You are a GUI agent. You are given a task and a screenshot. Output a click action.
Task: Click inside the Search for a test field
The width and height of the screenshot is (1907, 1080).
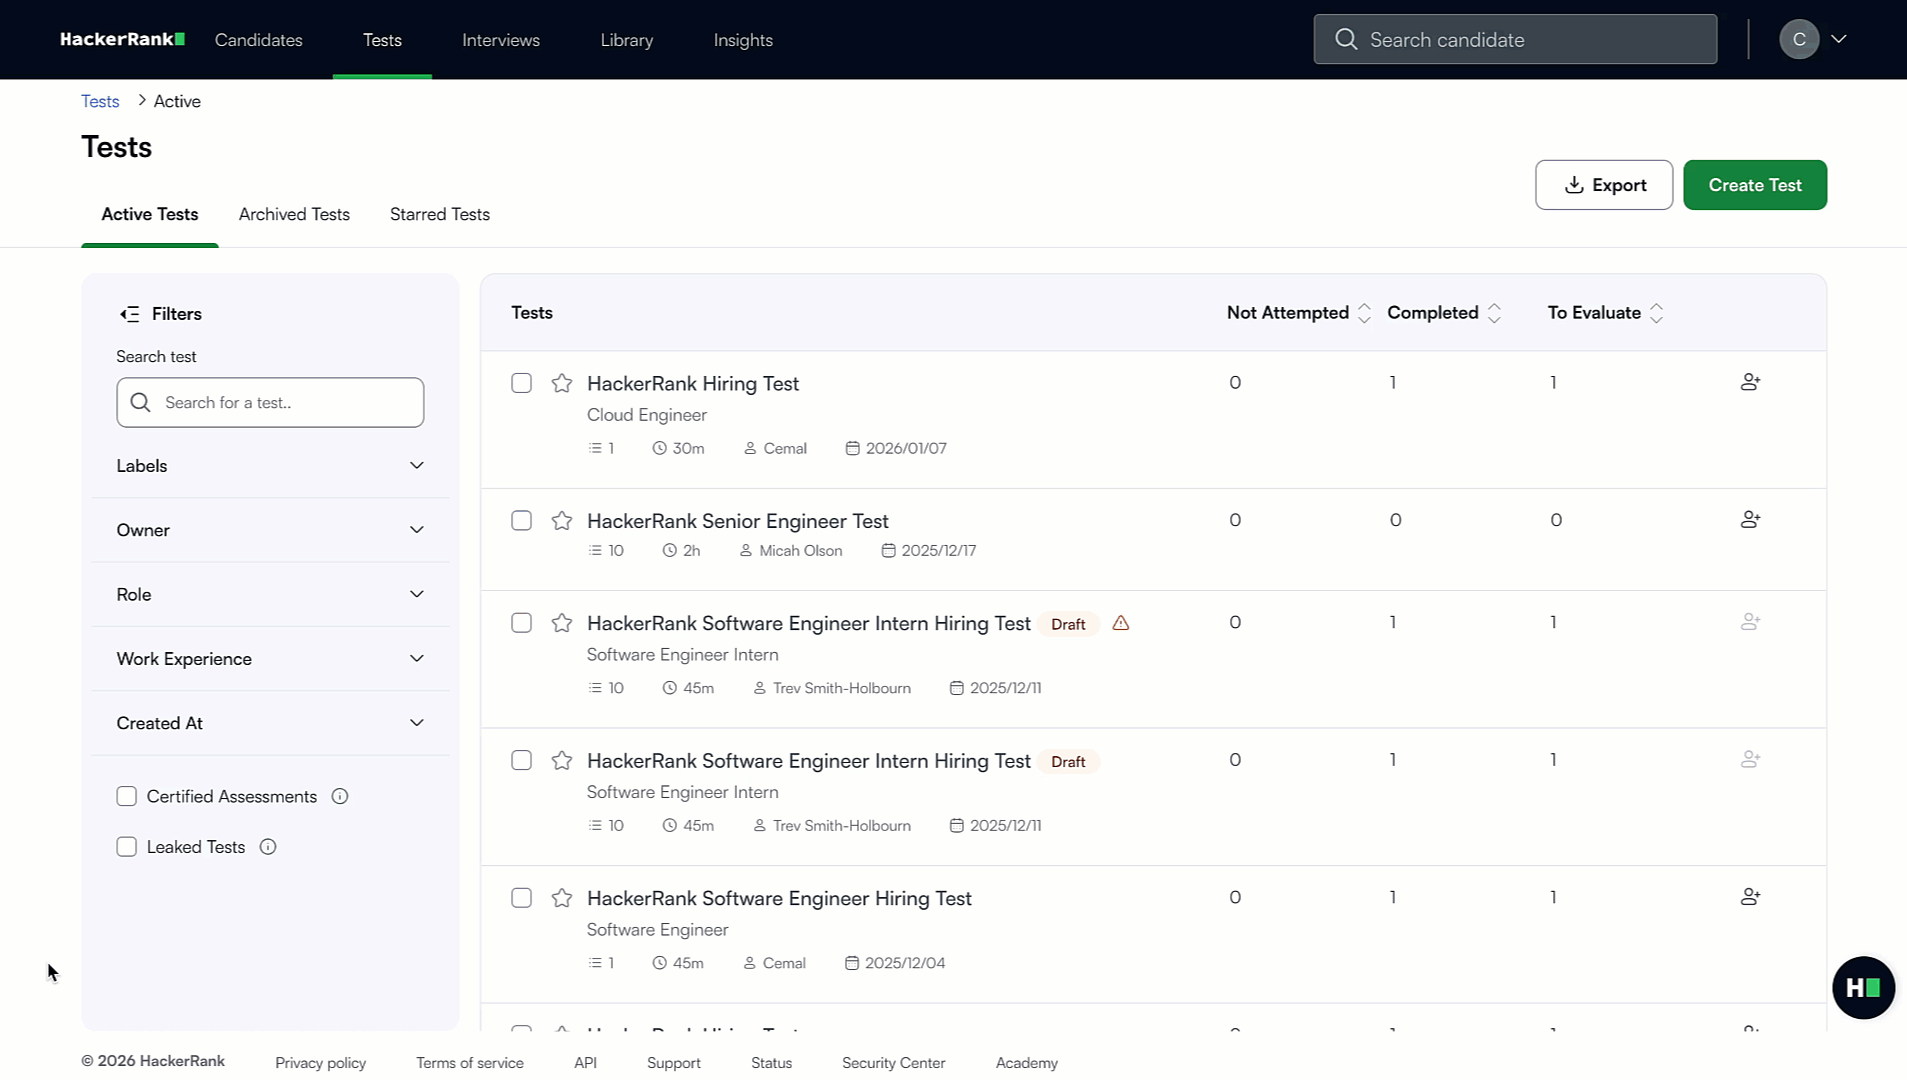coord(270,402)
